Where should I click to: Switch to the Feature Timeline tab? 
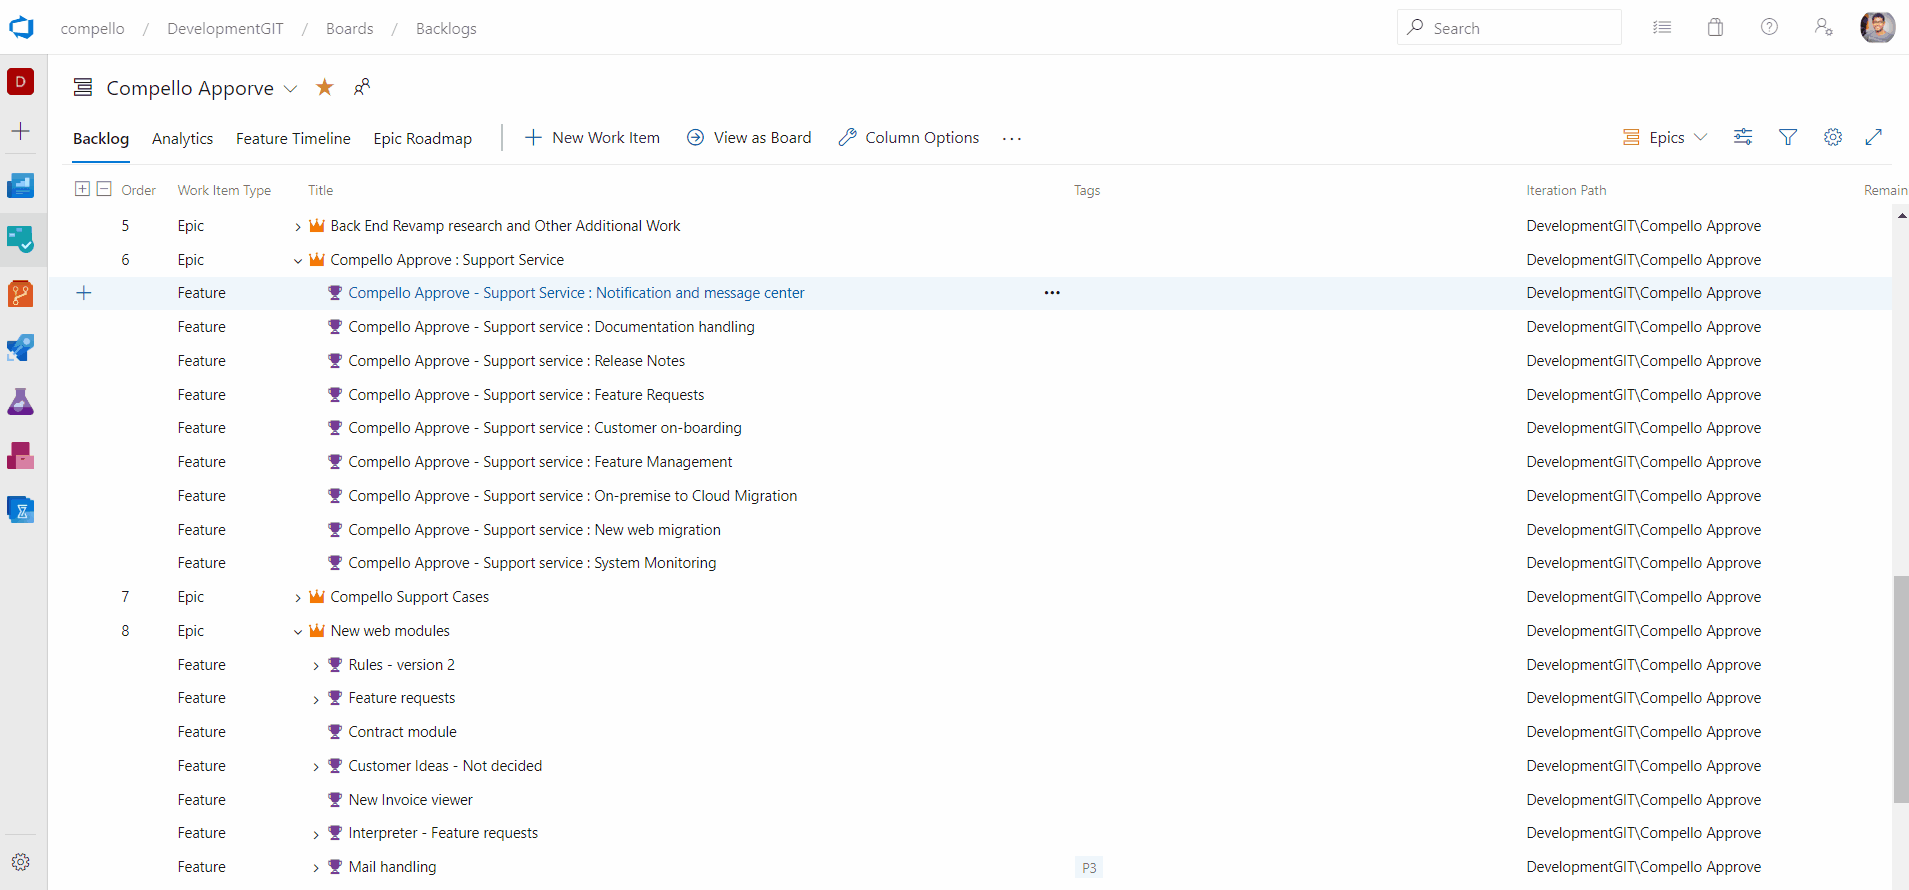click(293, 138)
